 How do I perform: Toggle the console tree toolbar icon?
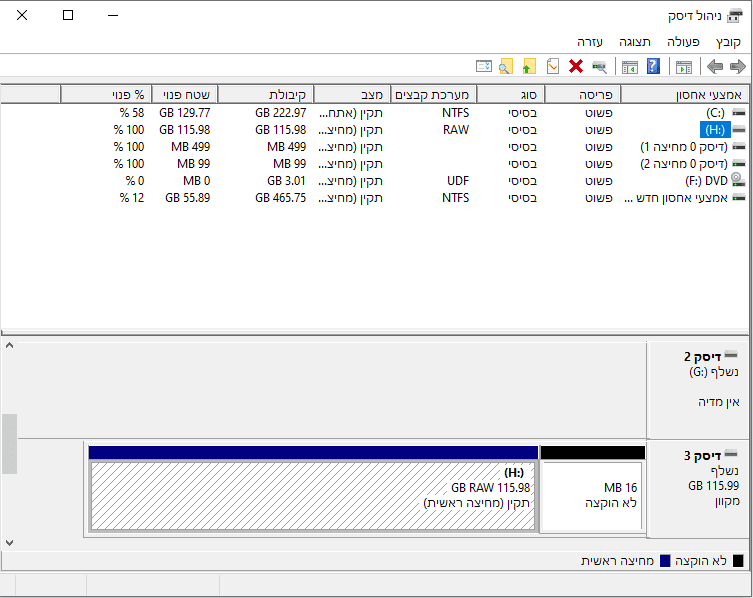pyautogui.click(x=684, y=67)
